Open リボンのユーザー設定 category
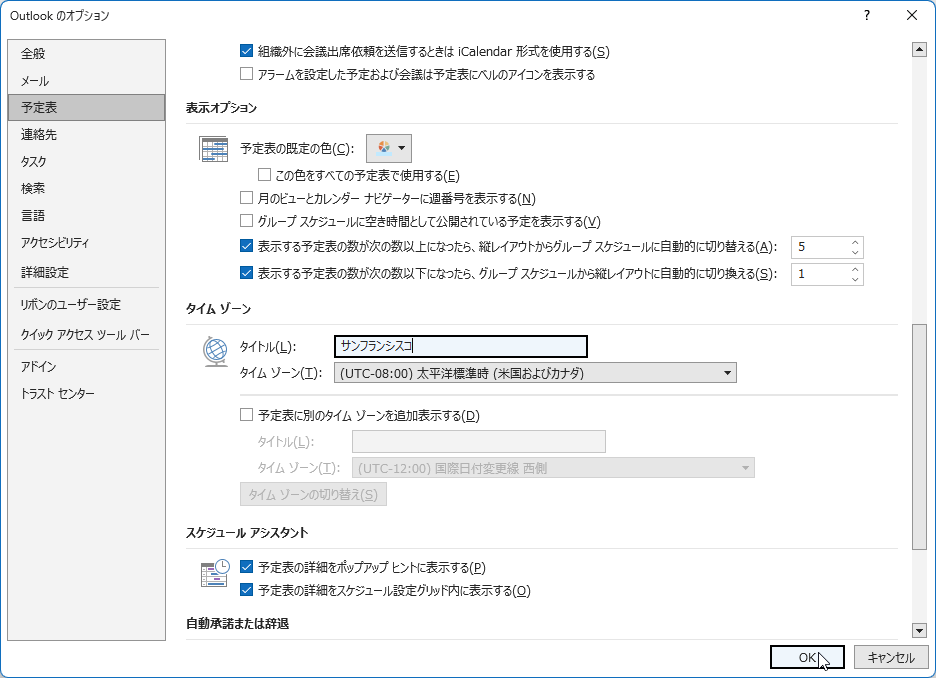 point(87,304)
